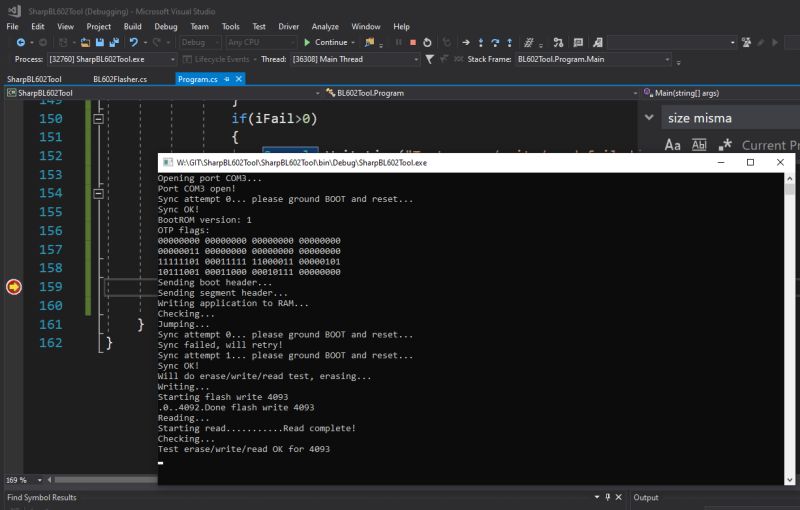Toggle pin on Program.cs tab

coord(227,79)
